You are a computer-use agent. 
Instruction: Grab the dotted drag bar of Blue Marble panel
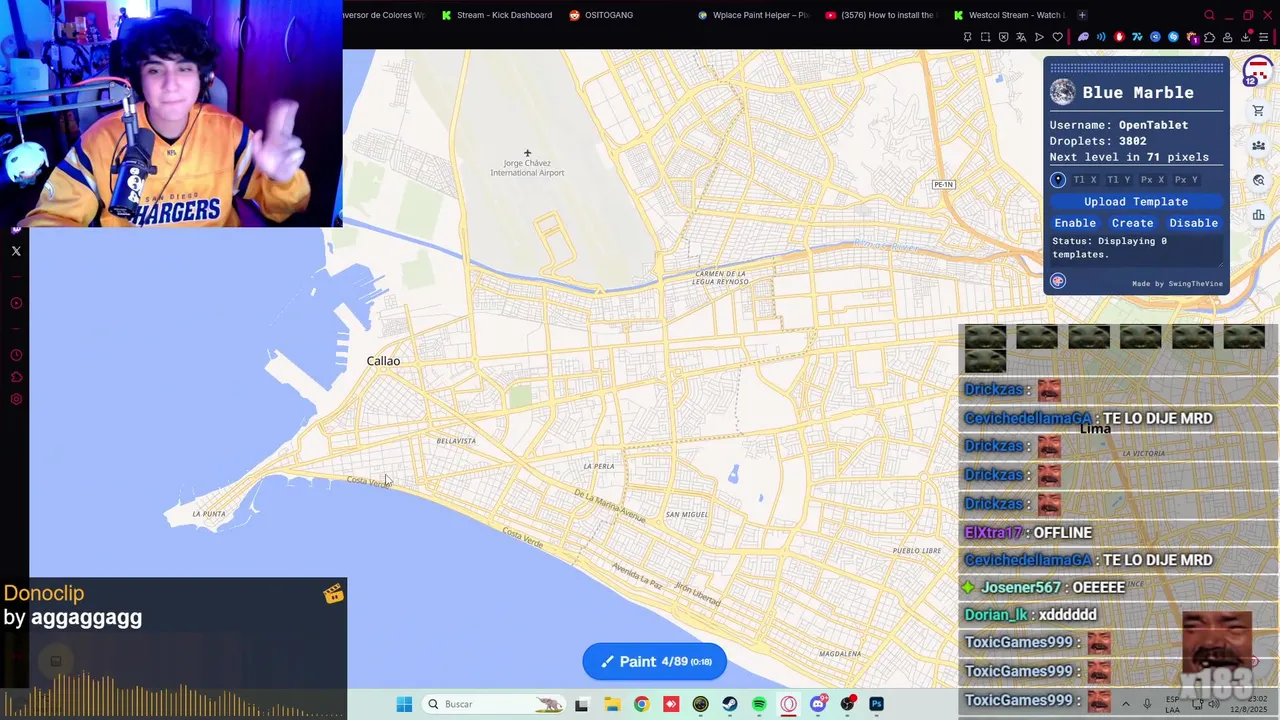pos(1136,68)
